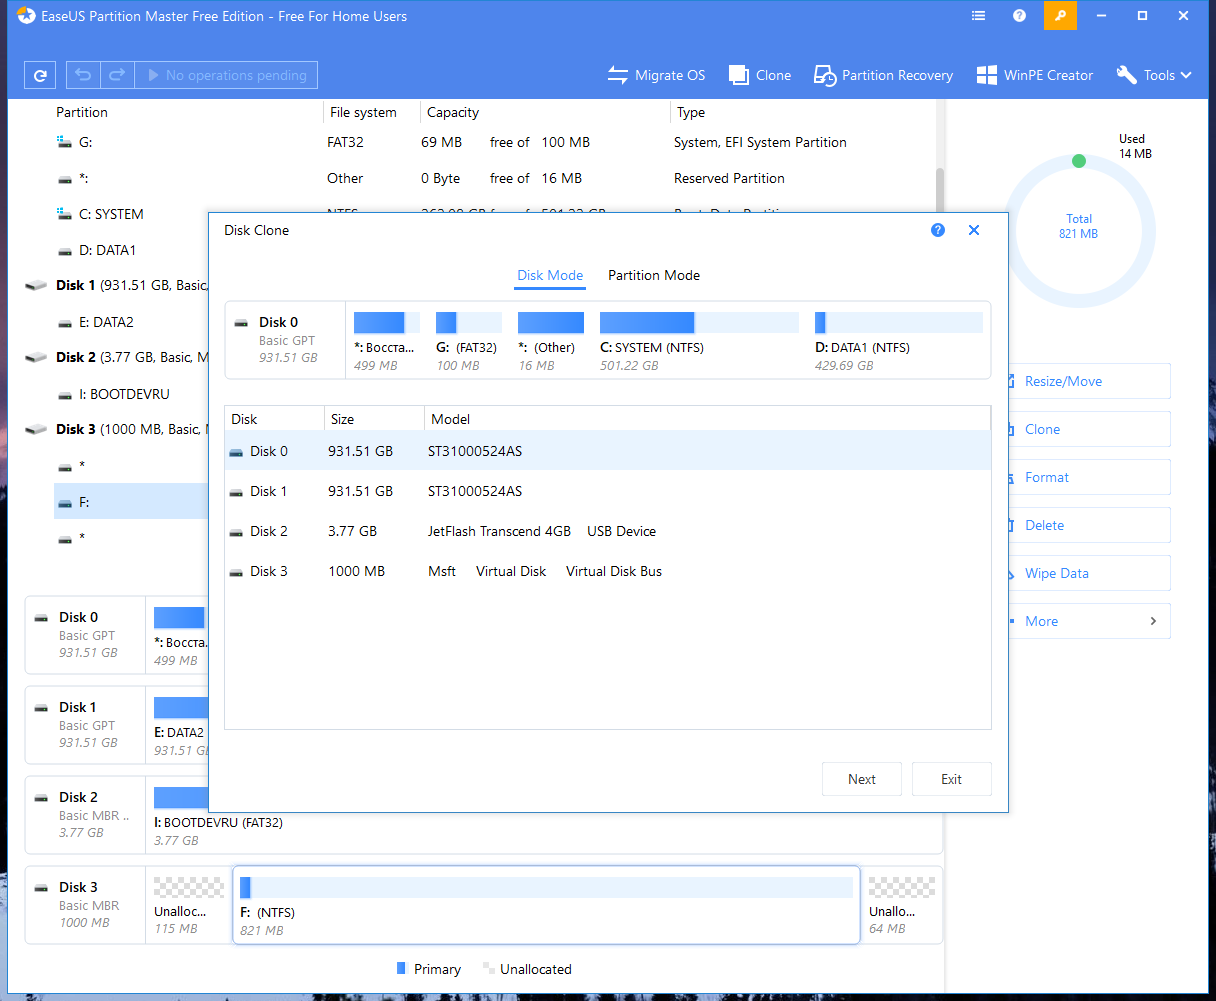
Task: Click the 64 MB unallocated block on Disk 3
Action: click(902, 905)
